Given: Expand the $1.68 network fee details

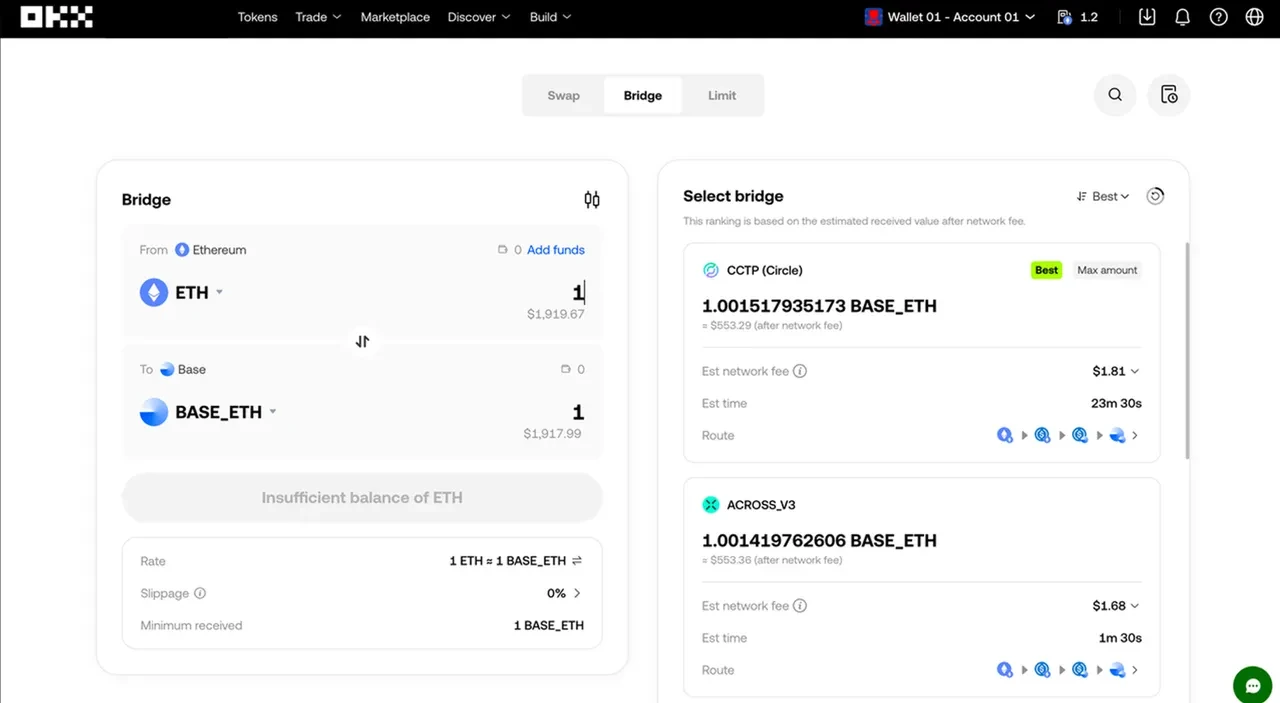Looking at the screenshot, I should pyautogui.click(x=1116, y=606).
